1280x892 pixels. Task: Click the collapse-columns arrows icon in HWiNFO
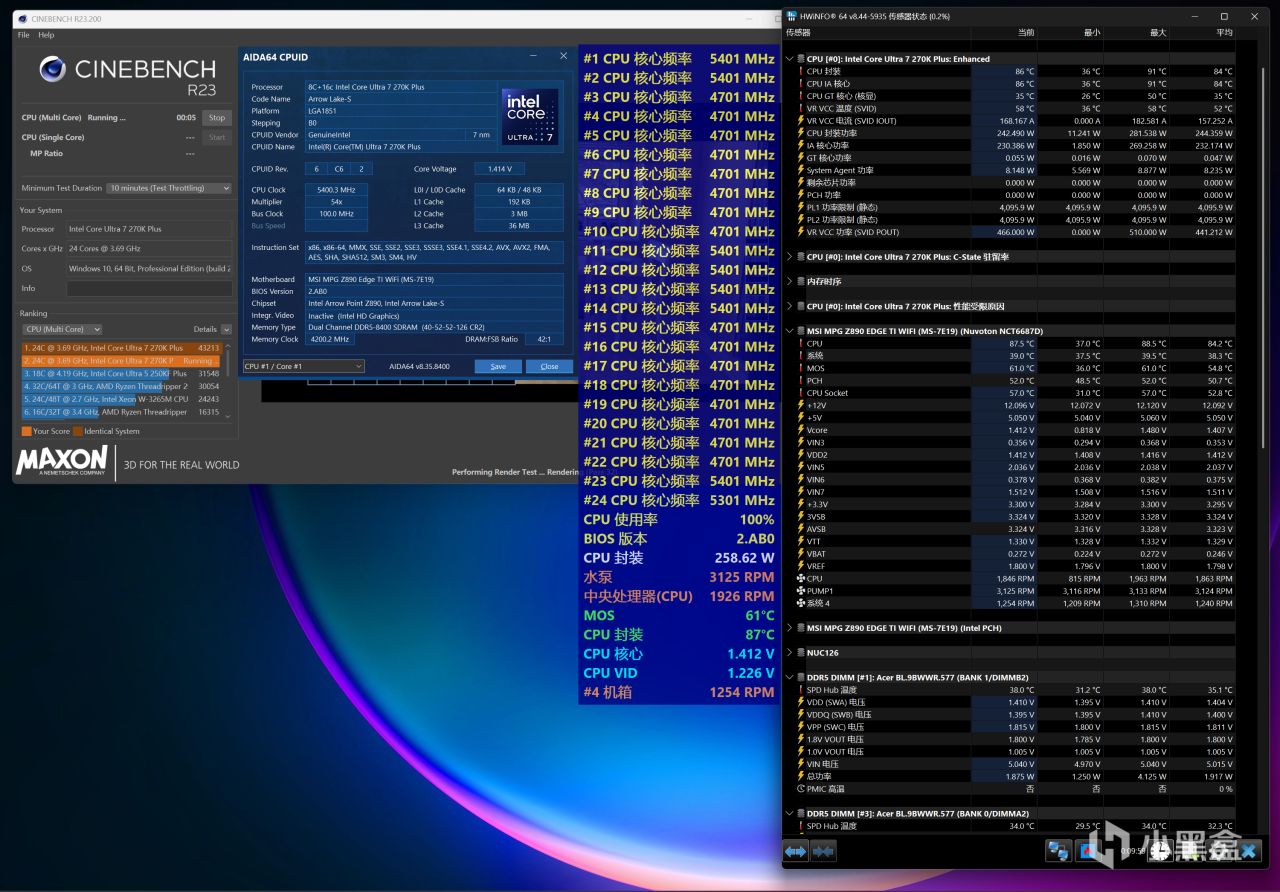coord(823,851)
